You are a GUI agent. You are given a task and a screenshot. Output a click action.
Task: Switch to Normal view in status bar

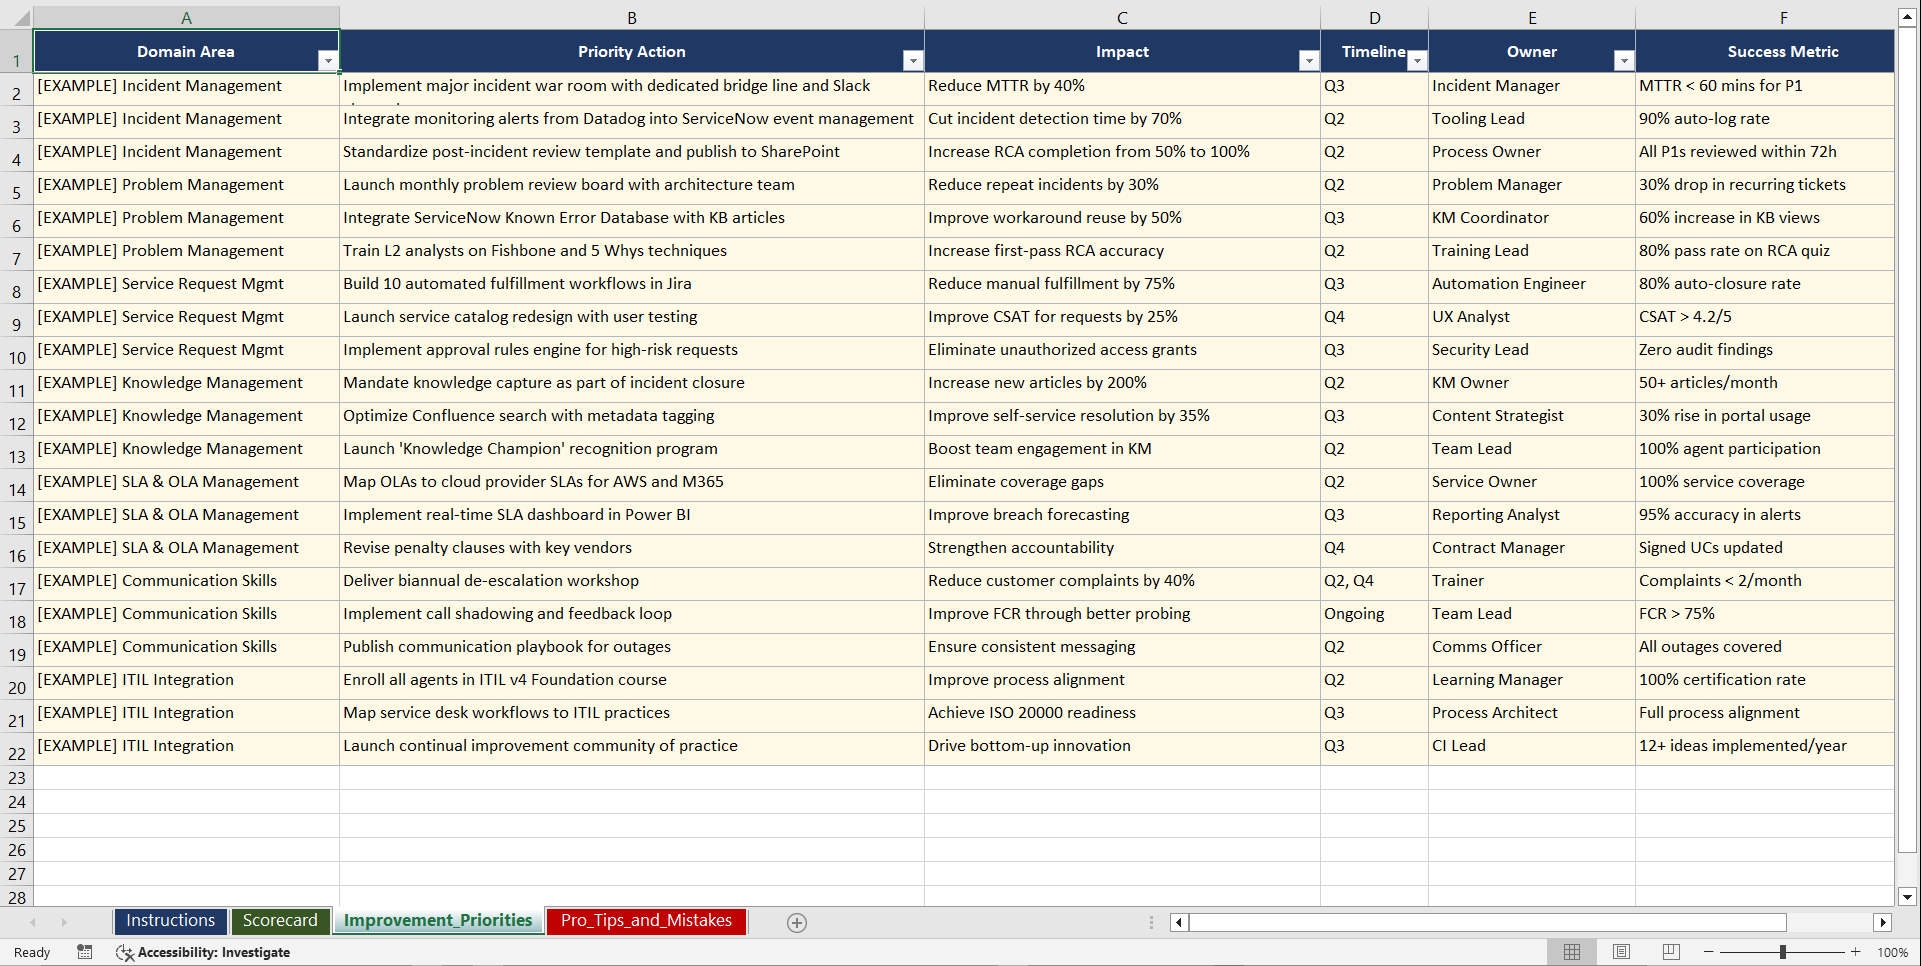[1571, 952]
